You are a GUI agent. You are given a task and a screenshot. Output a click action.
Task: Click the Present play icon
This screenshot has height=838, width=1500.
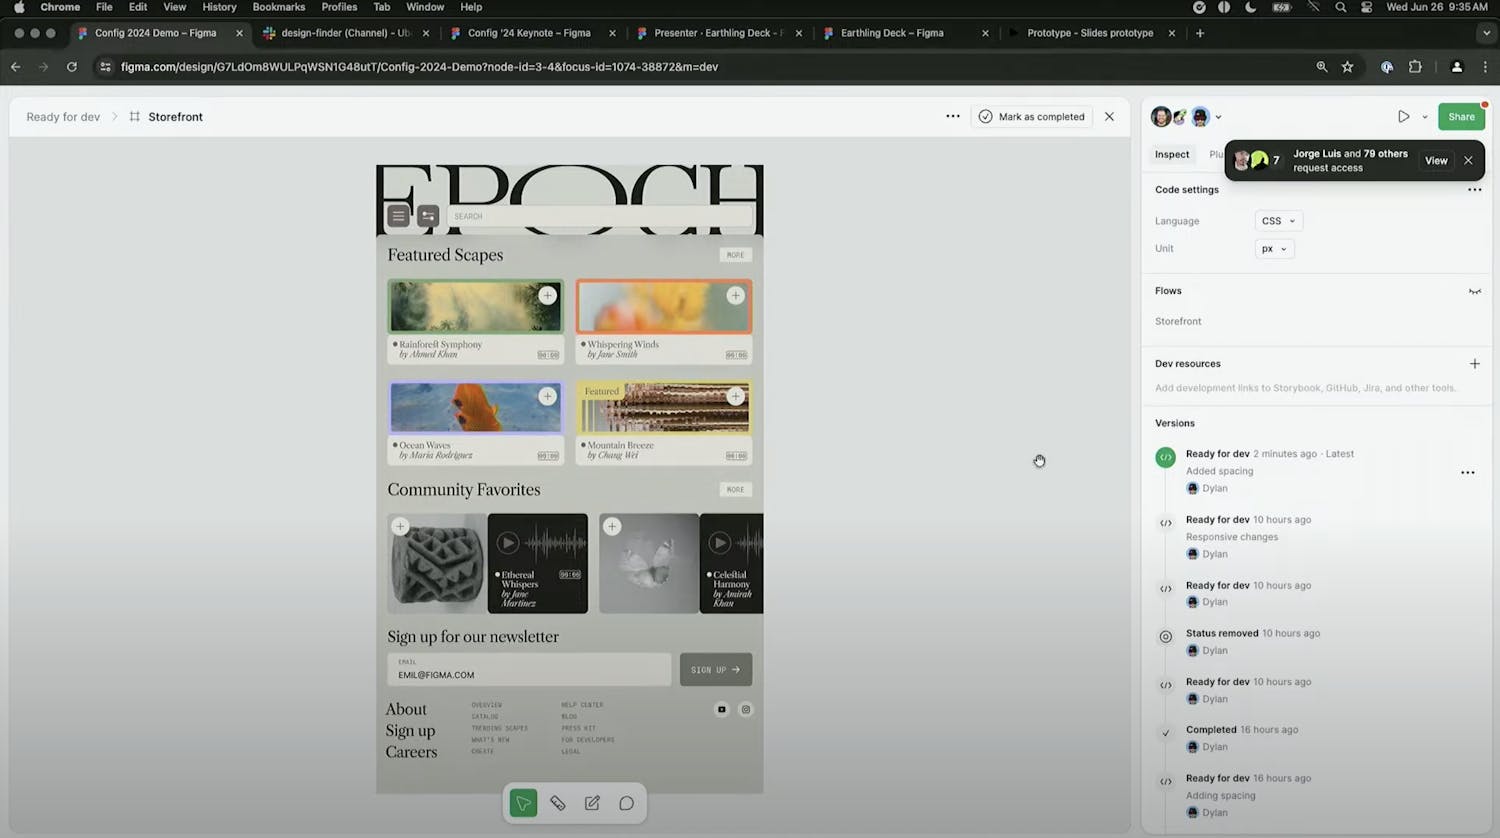1403,117
